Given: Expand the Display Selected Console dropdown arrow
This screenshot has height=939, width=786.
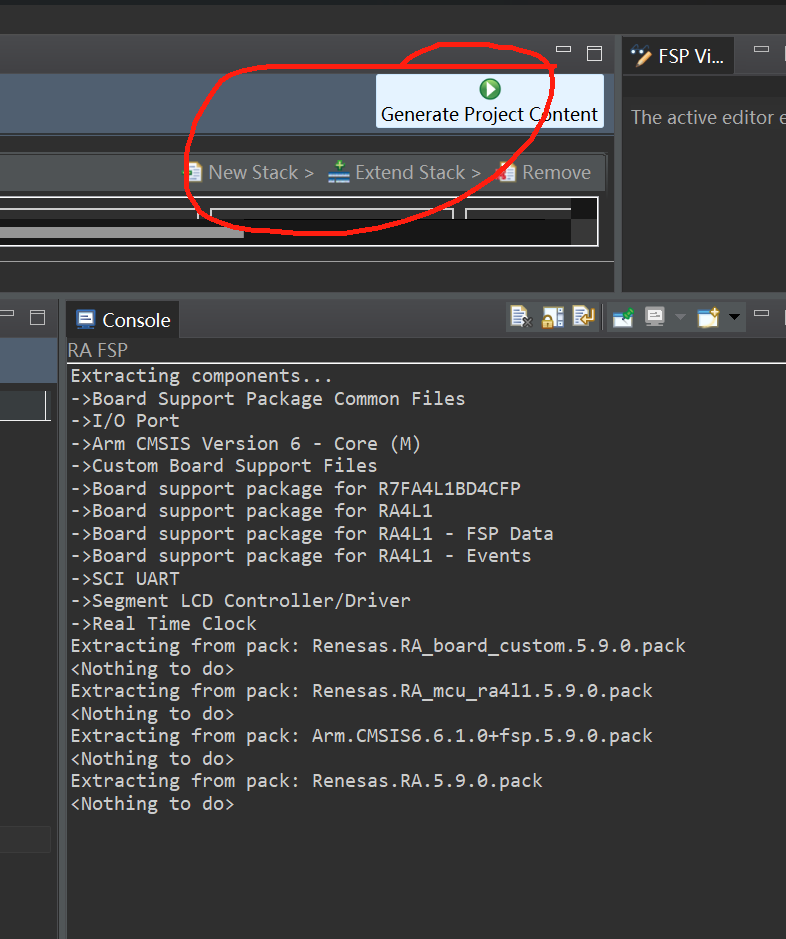Looking at the screenshot, I should (680, 316).
